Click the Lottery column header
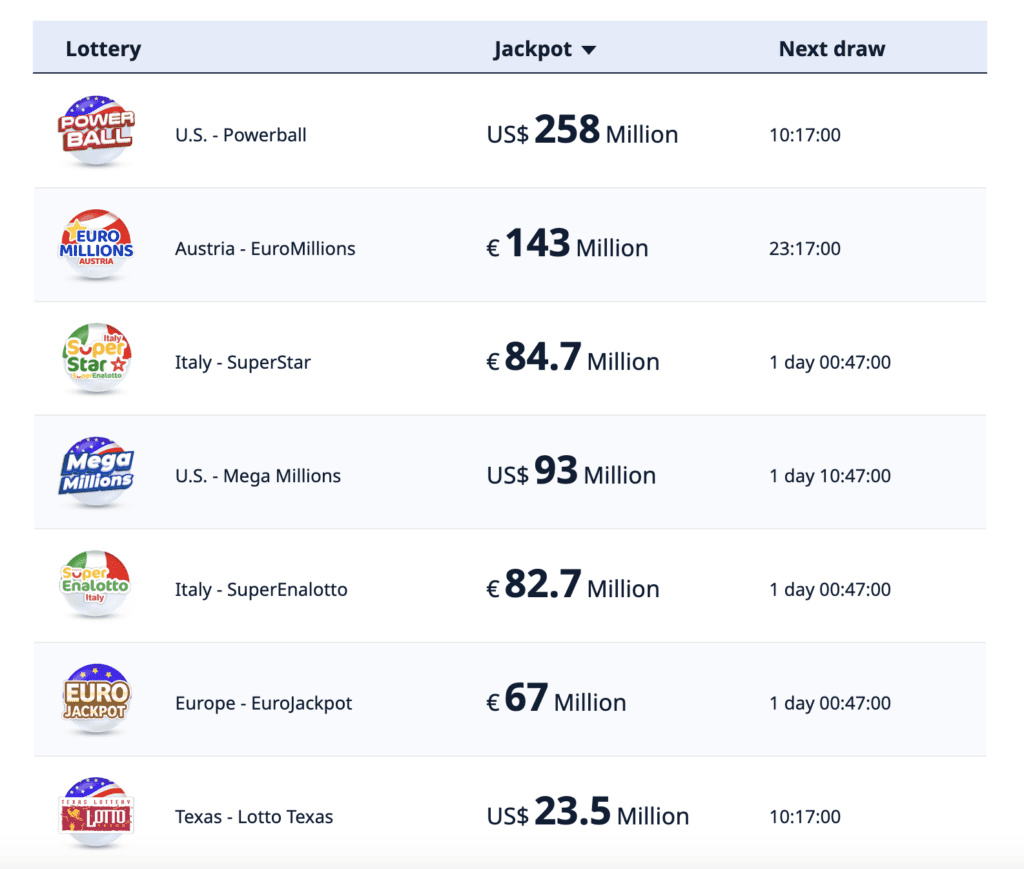 [x=103, y=49]
